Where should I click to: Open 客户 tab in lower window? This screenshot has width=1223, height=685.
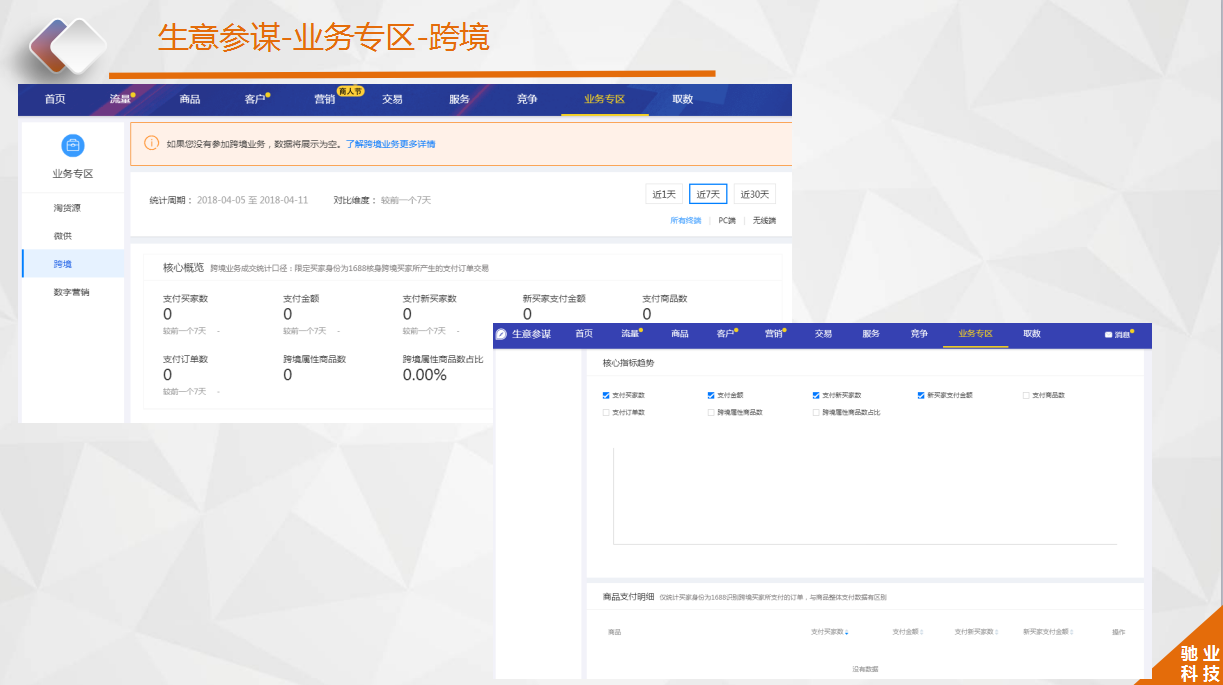[726, 334]
